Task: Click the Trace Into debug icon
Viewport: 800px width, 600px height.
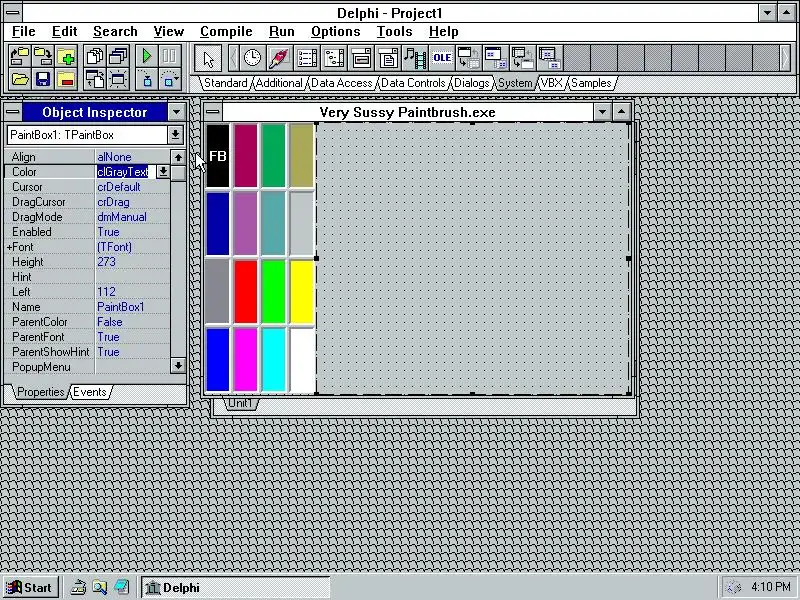Action: 146,80
